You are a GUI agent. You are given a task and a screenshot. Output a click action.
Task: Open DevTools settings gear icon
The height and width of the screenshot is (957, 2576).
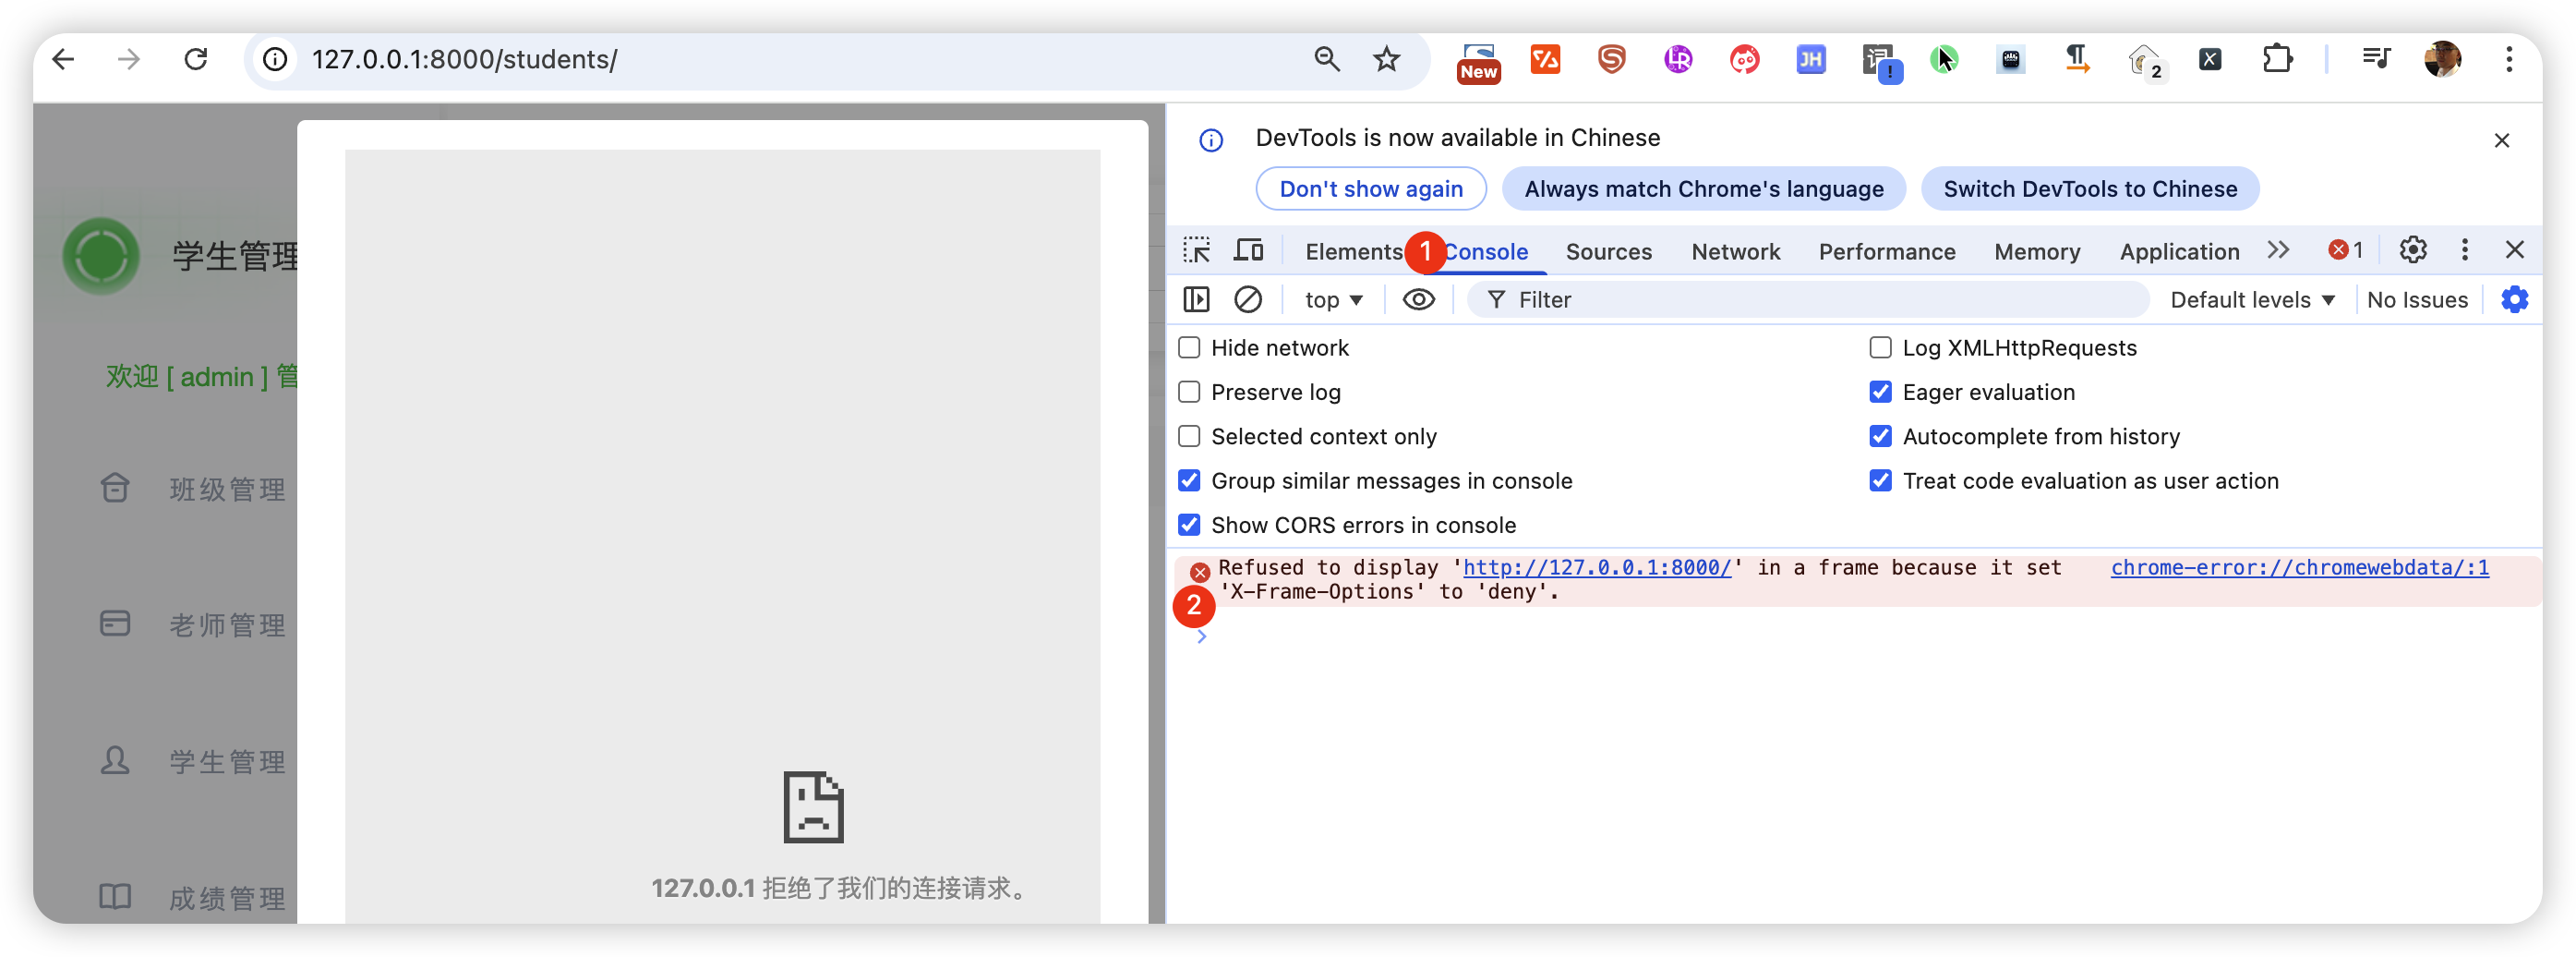(x=2412, y=250)
